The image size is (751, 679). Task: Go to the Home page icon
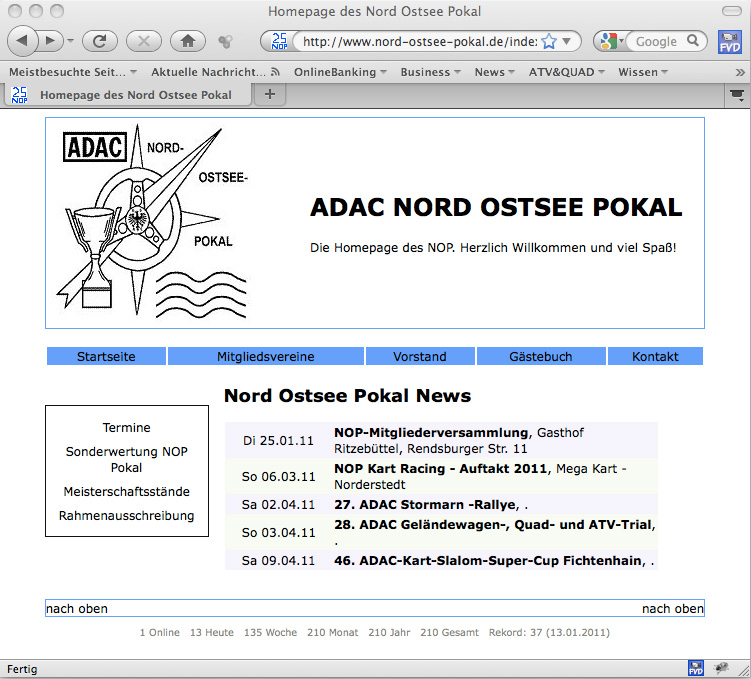[187, 41]
